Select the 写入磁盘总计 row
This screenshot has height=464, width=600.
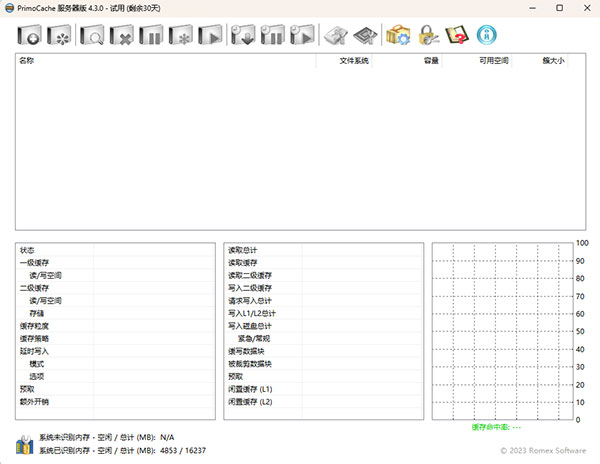pyautogui.click(x=324, y=326)
